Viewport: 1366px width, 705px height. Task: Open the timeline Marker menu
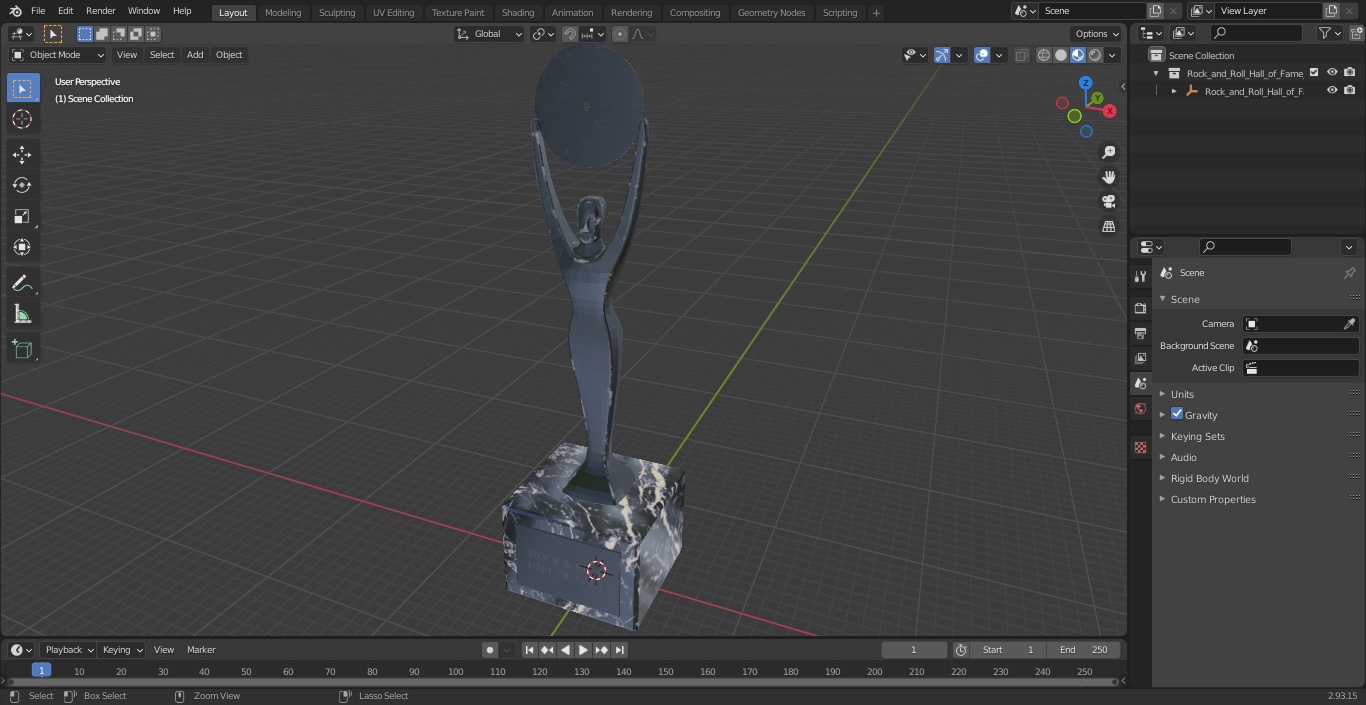coord(201,650)
